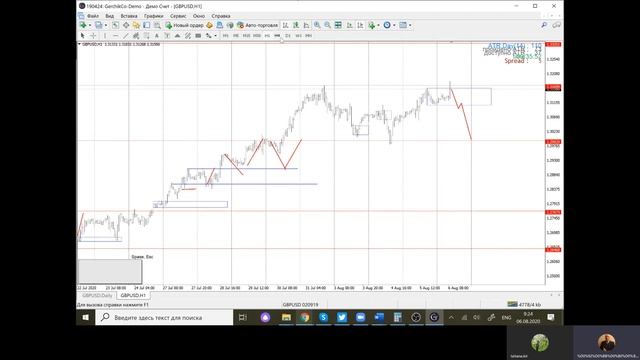This screenshot has width=640, height=360.
Task: Open the Strategy Tester icon
Action: 157,25
